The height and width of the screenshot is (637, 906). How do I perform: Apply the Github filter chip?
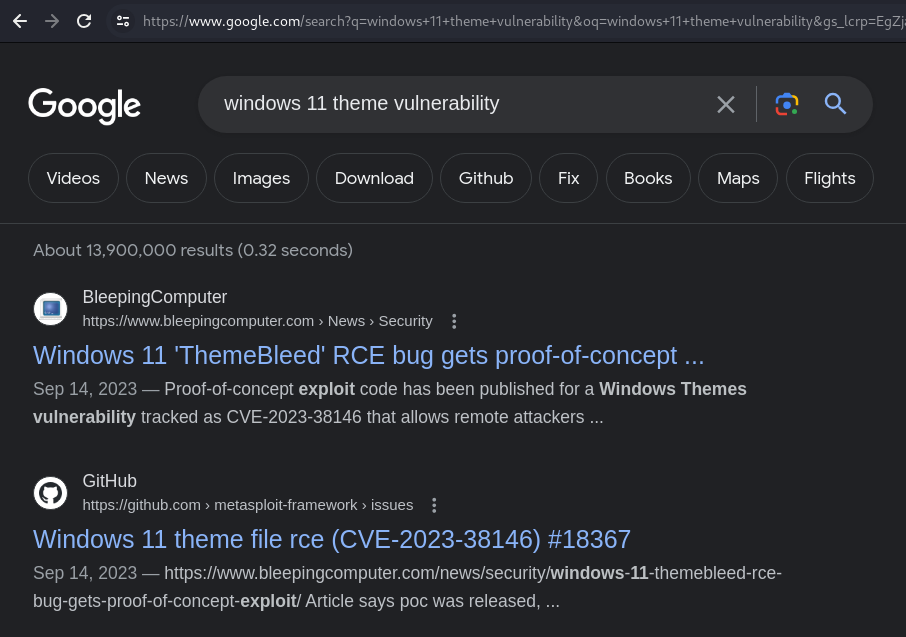pos(486,178)
